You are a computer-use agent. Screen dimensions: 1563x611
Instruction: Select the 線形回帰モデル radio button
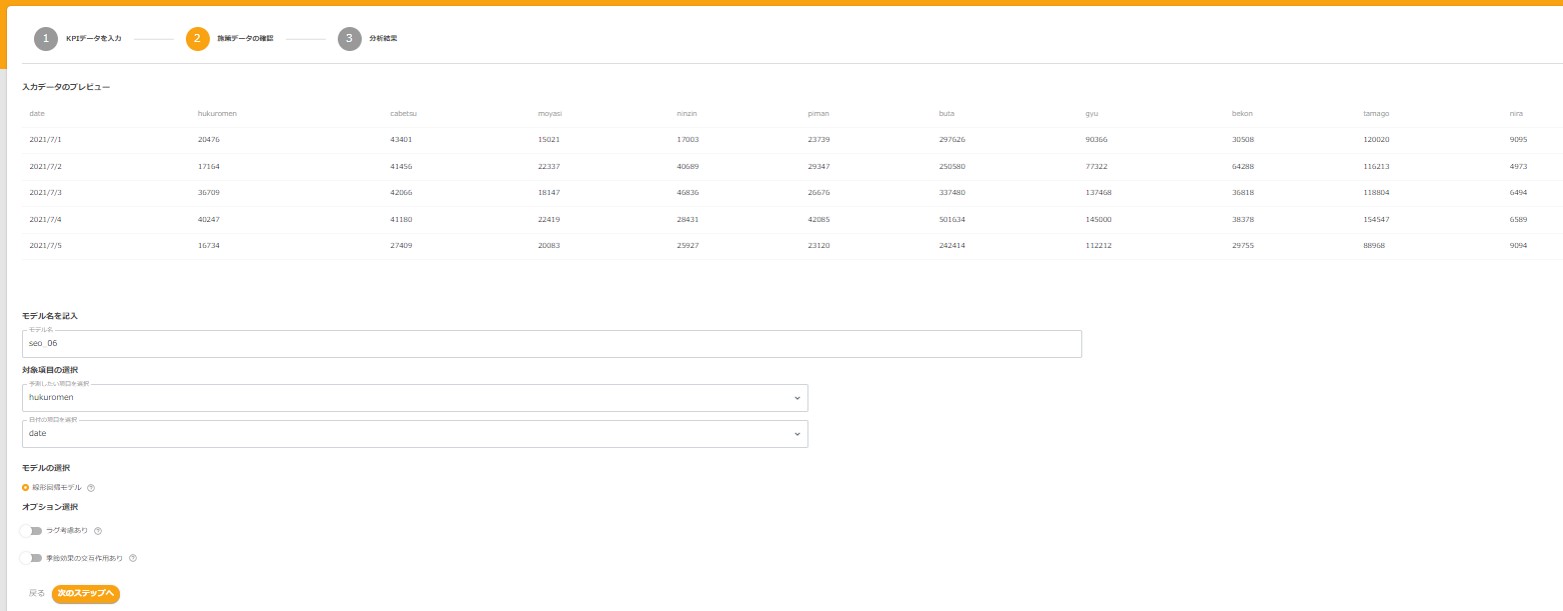click(26, 488)
